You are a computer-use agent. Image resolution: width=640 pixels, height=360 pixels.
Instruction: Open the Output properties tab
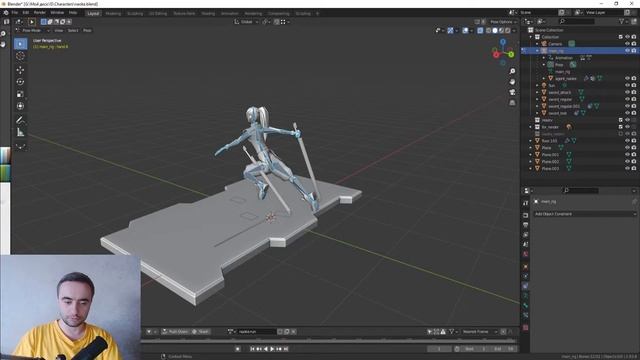pos(526,225)
